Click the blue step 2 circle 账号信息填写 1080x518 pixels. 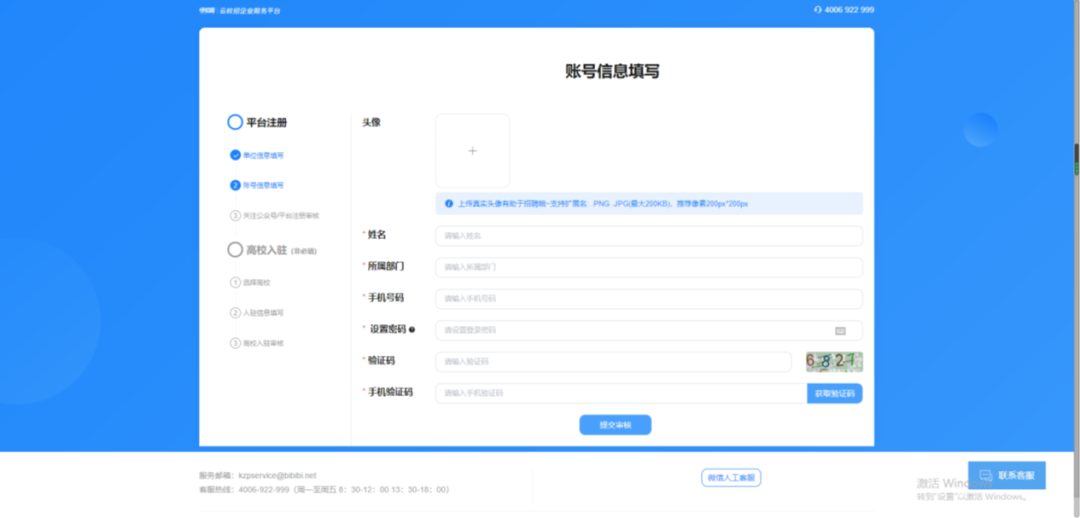[x=236, y=185]
